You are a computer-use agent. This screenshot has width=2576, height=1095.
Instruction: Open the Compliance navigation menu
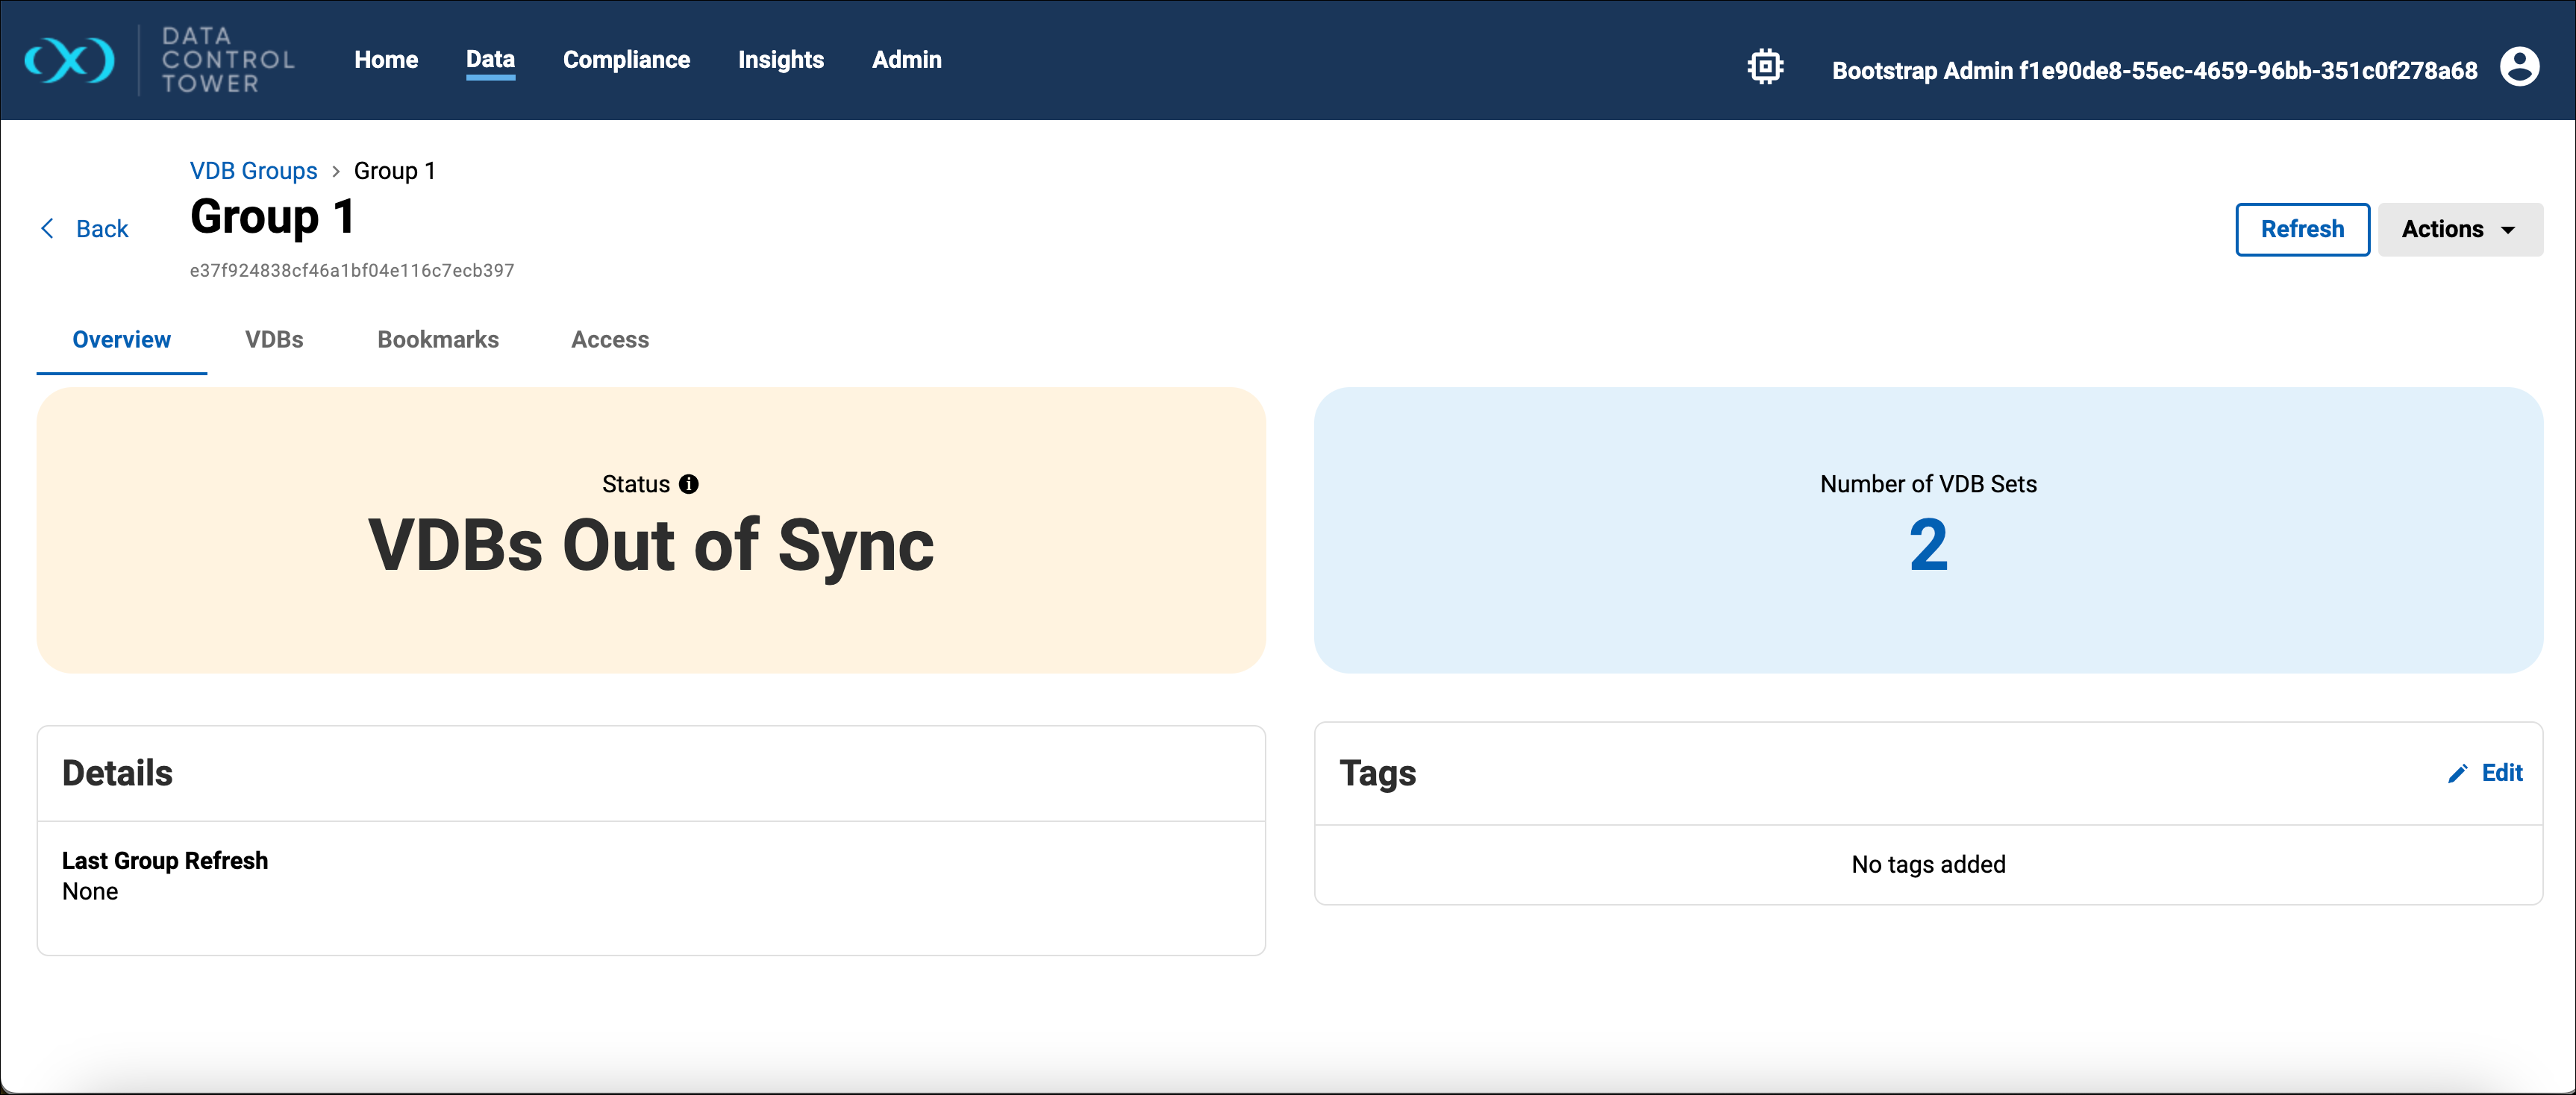click(626, 60)
